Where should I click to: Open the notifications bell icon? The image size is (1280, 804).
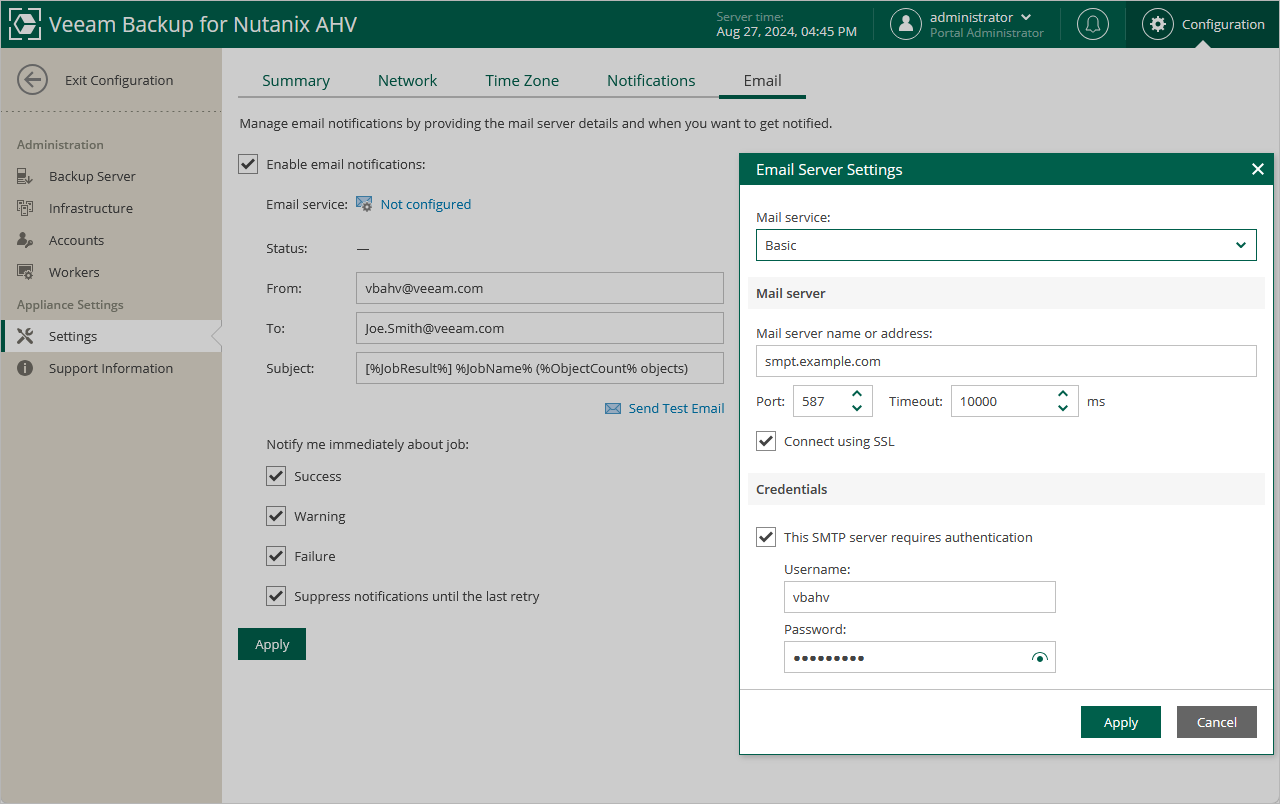point(1092,24)
